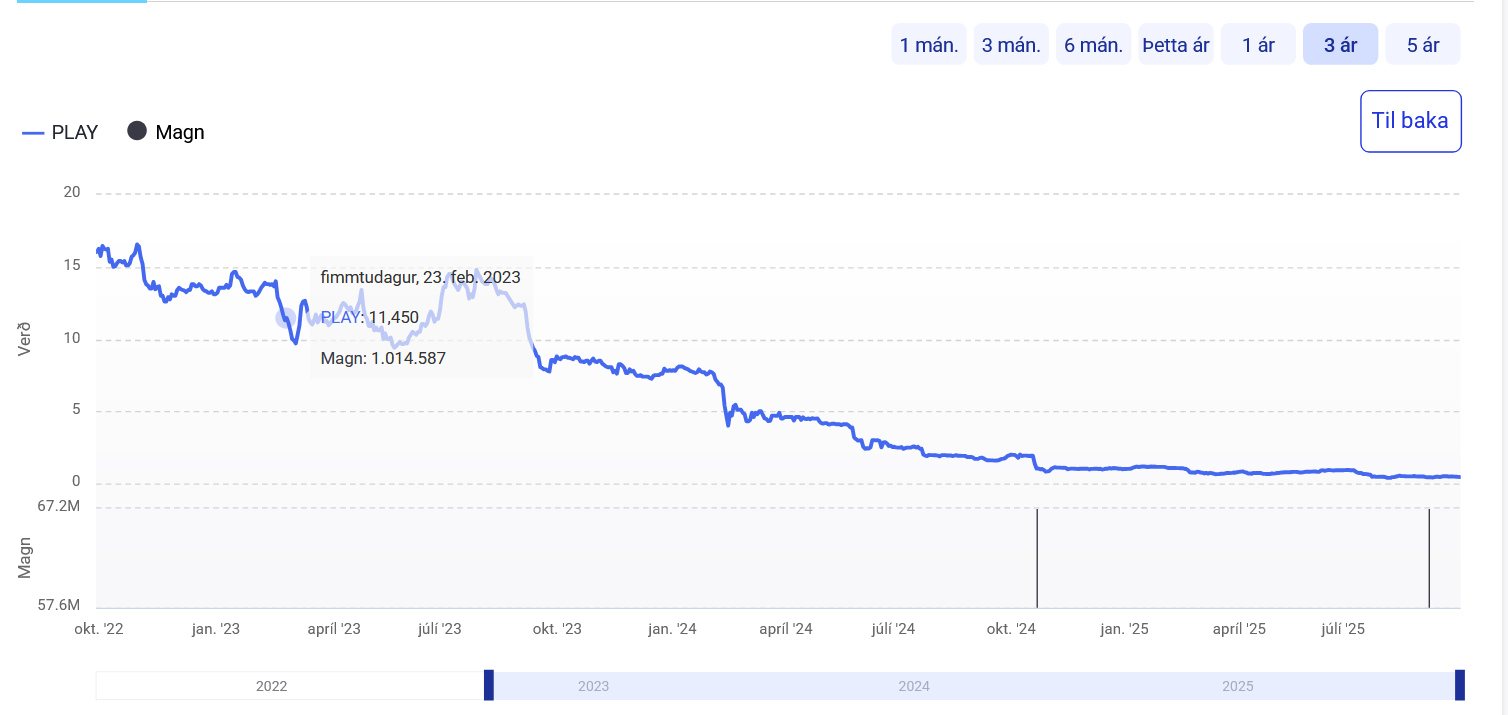
Task: Click the 2025 section in the navigator
Action: tap(1237, 686)
